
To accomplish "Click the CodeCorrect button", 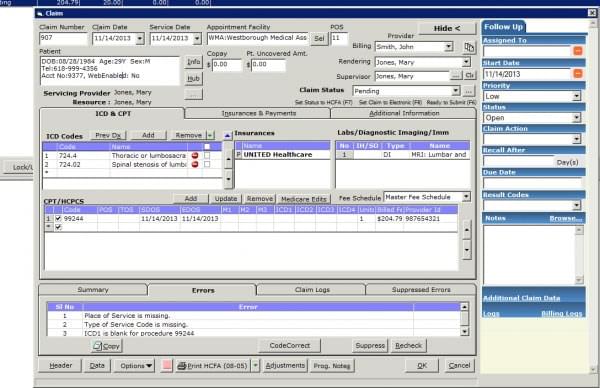I will [290, 346].
